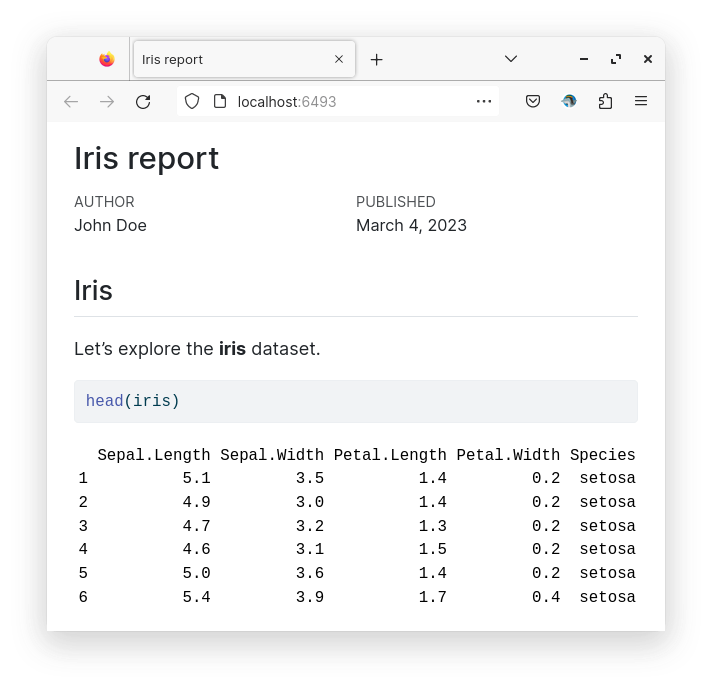Reload the current page

pos(143,102)
